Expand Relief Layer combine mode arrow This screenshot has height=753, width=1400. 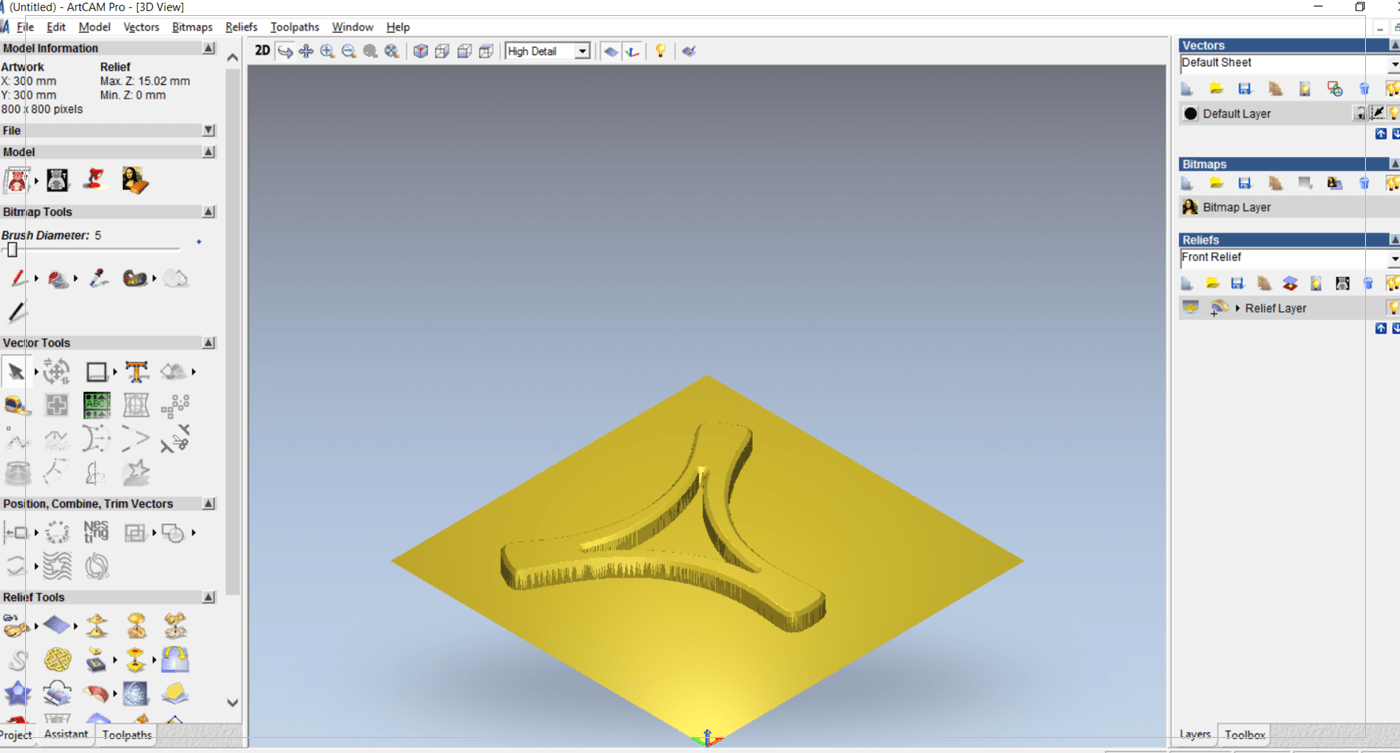pyautogui.click(x=1238, y=308)
